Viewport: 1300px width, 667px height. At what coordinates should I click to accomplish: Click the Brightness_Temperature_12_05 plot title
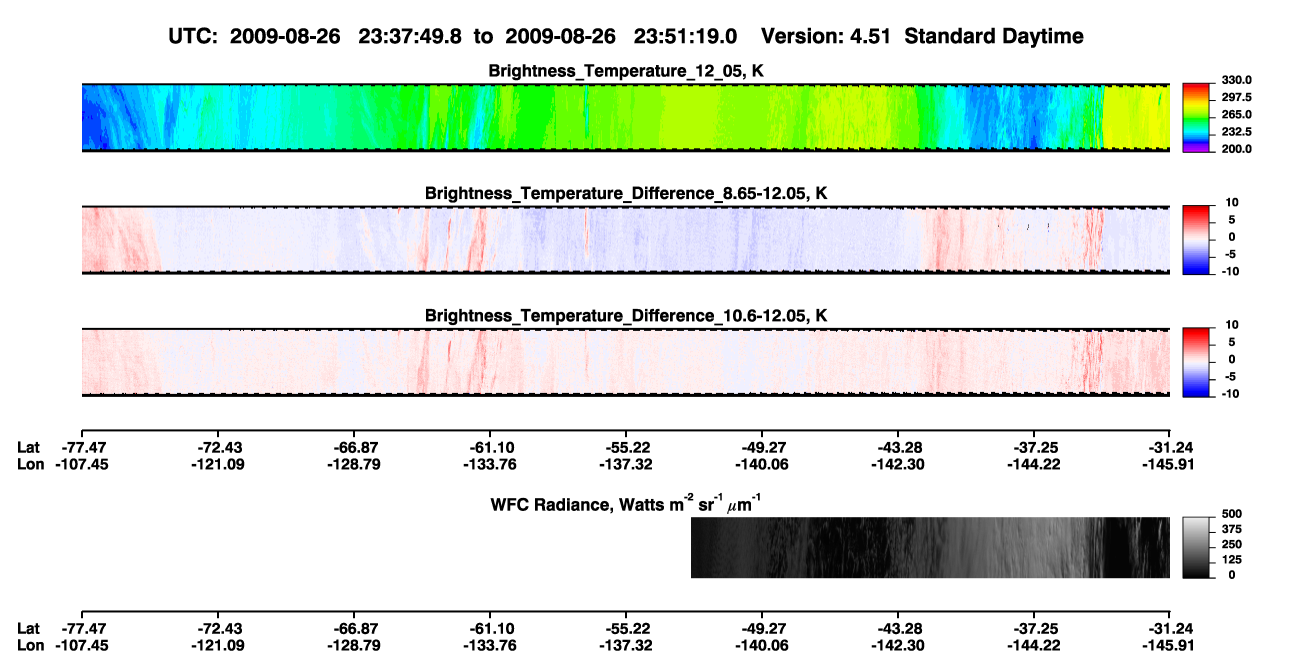coord(626,71)
